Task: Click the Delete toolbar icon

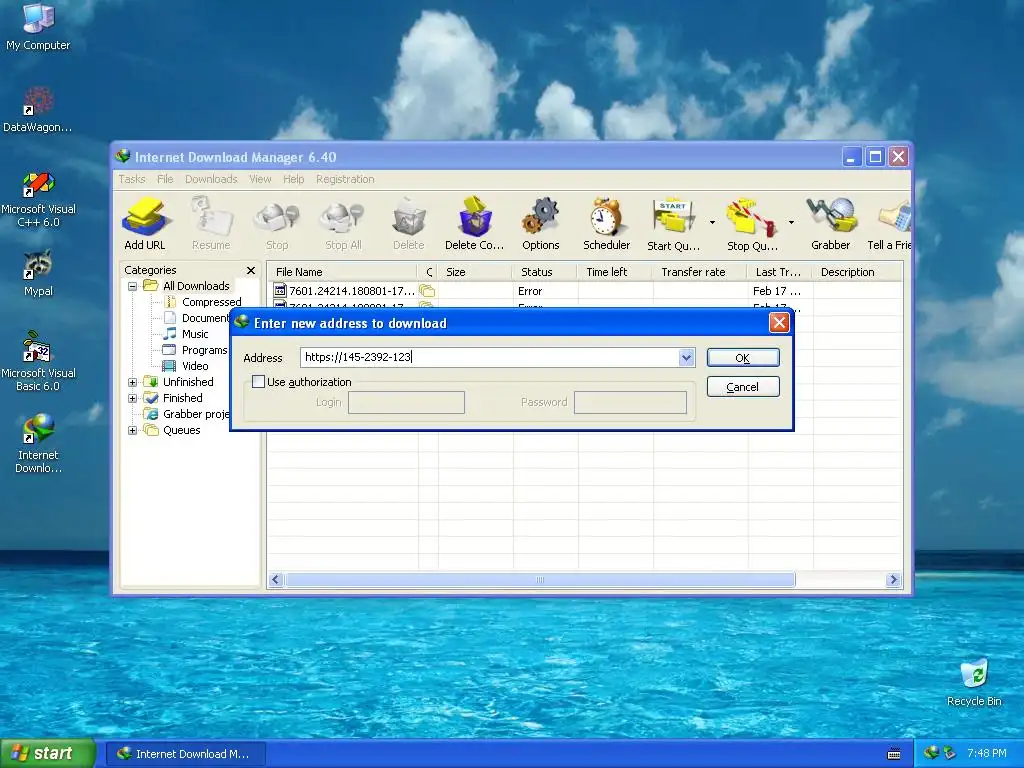Action: point(409,217)
